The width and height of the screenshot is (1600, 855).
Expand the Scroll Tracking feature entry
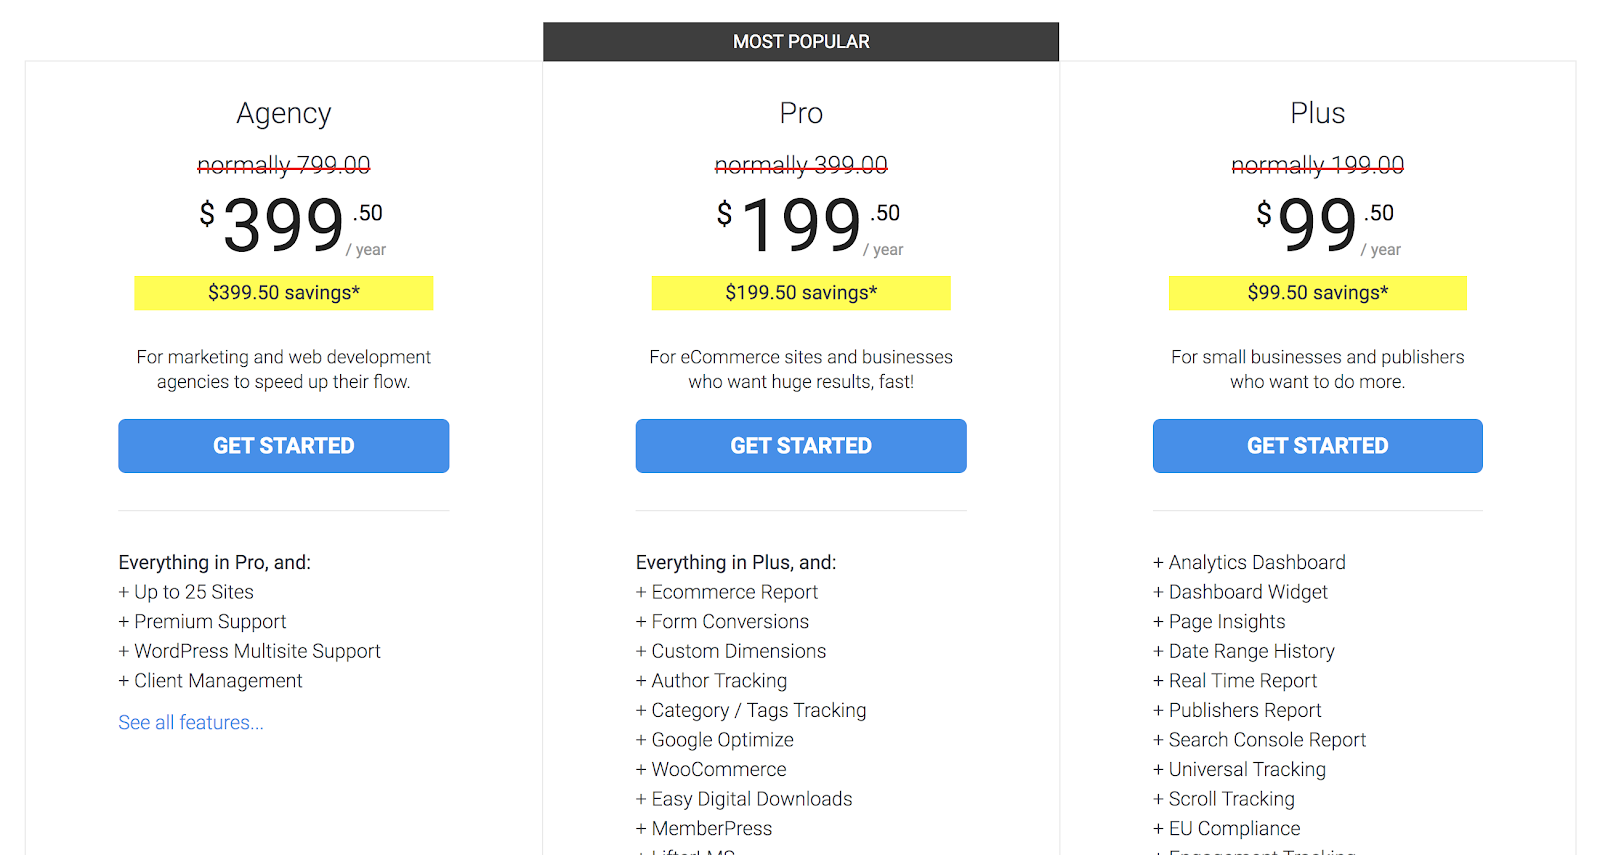coord(1231,798)
